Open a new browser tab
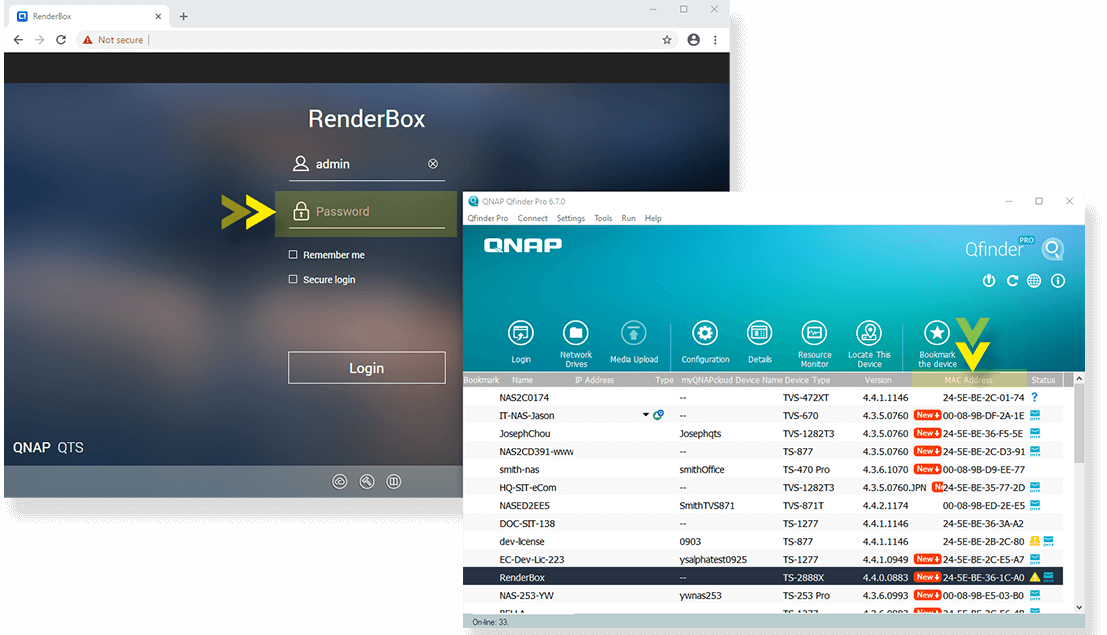Screen dimensions: 1107x635 (184, 16)
